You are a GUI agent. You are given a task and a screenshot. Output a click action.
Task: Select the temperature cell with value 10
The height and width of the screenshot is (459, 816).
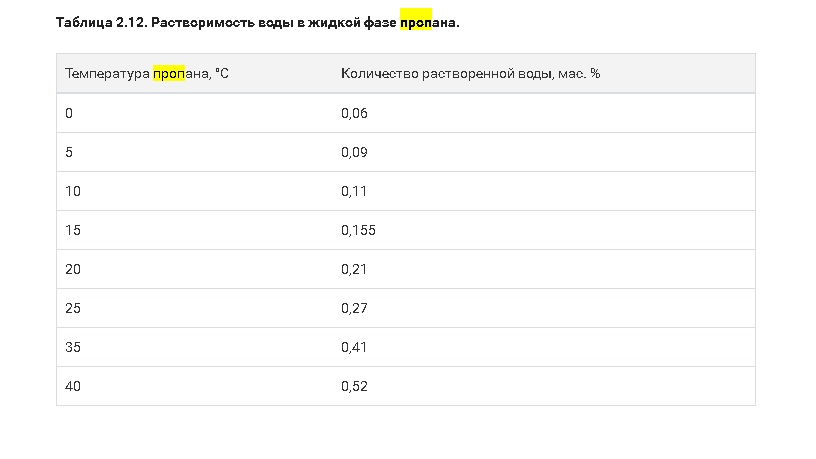[x=73, y=191]
